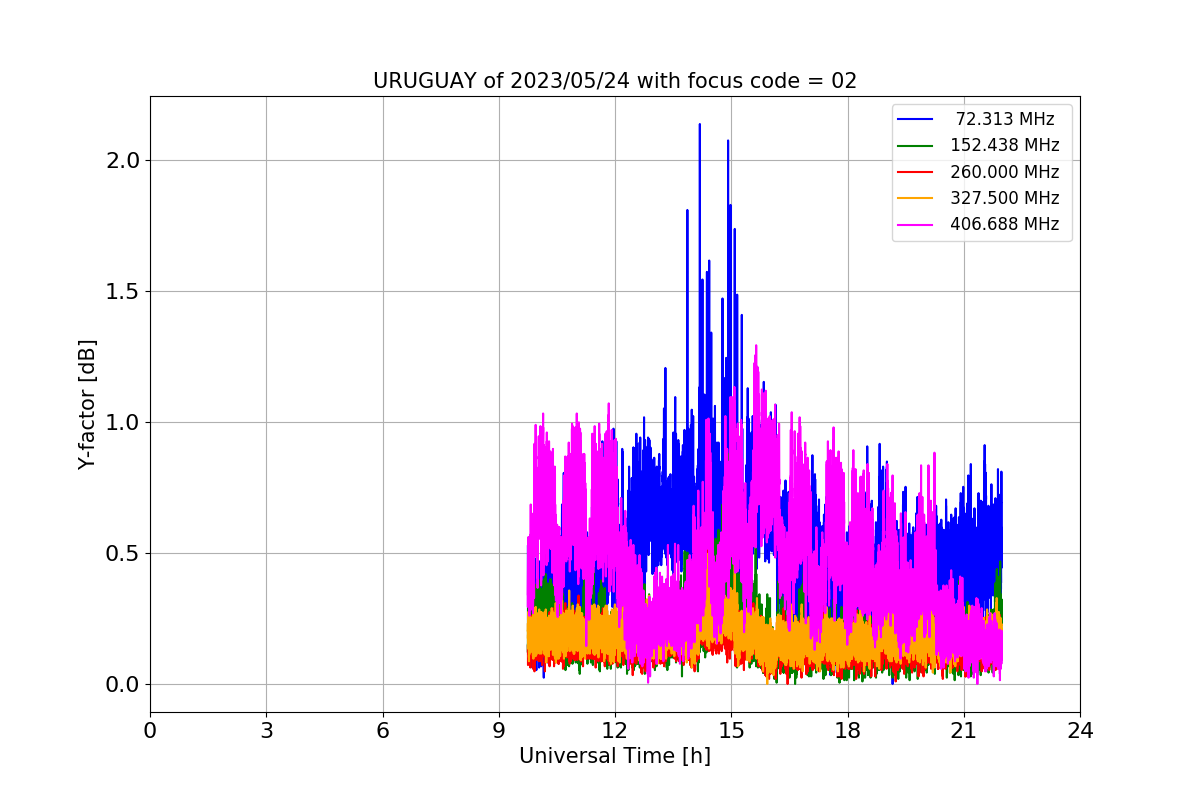The height and width of the screenshot is (800, 1200).
Task: Click the y-axis tick label 1.5
Action: click(x=124, y=292)
